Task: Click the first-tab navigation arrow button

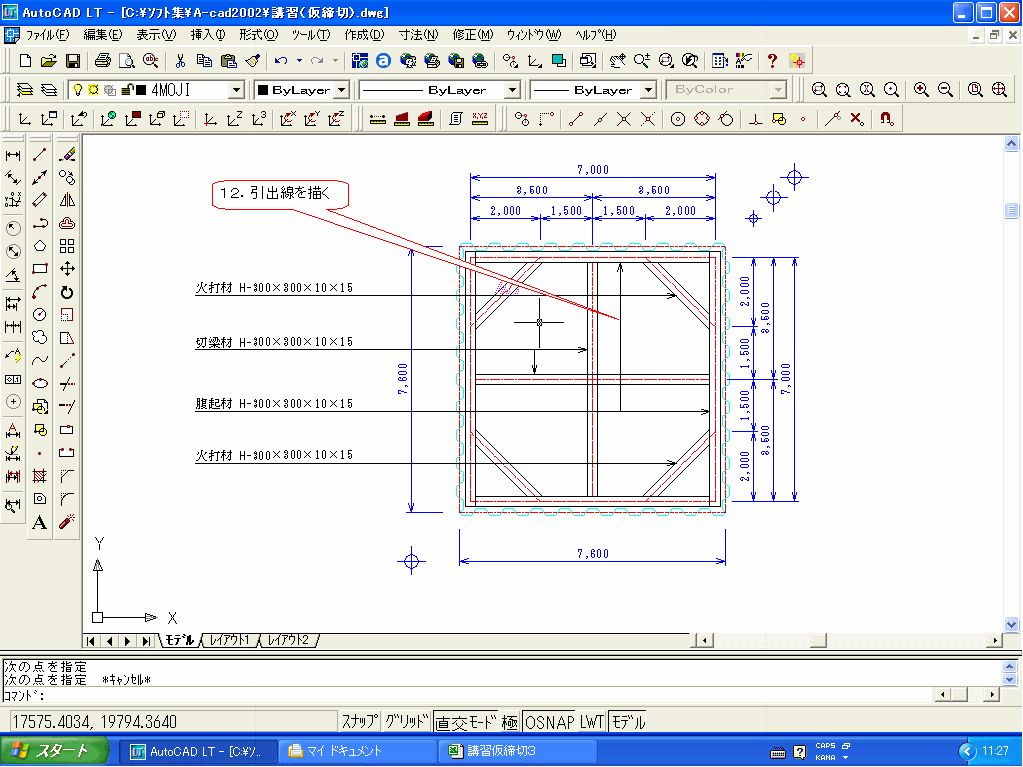Action: click(91, 641)
